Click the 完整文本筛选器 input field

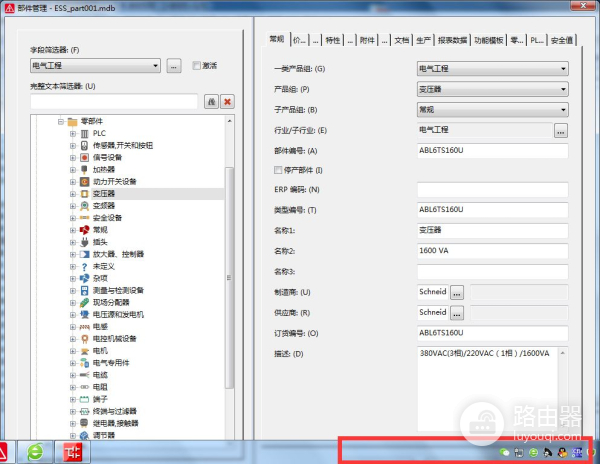[114, 102]
